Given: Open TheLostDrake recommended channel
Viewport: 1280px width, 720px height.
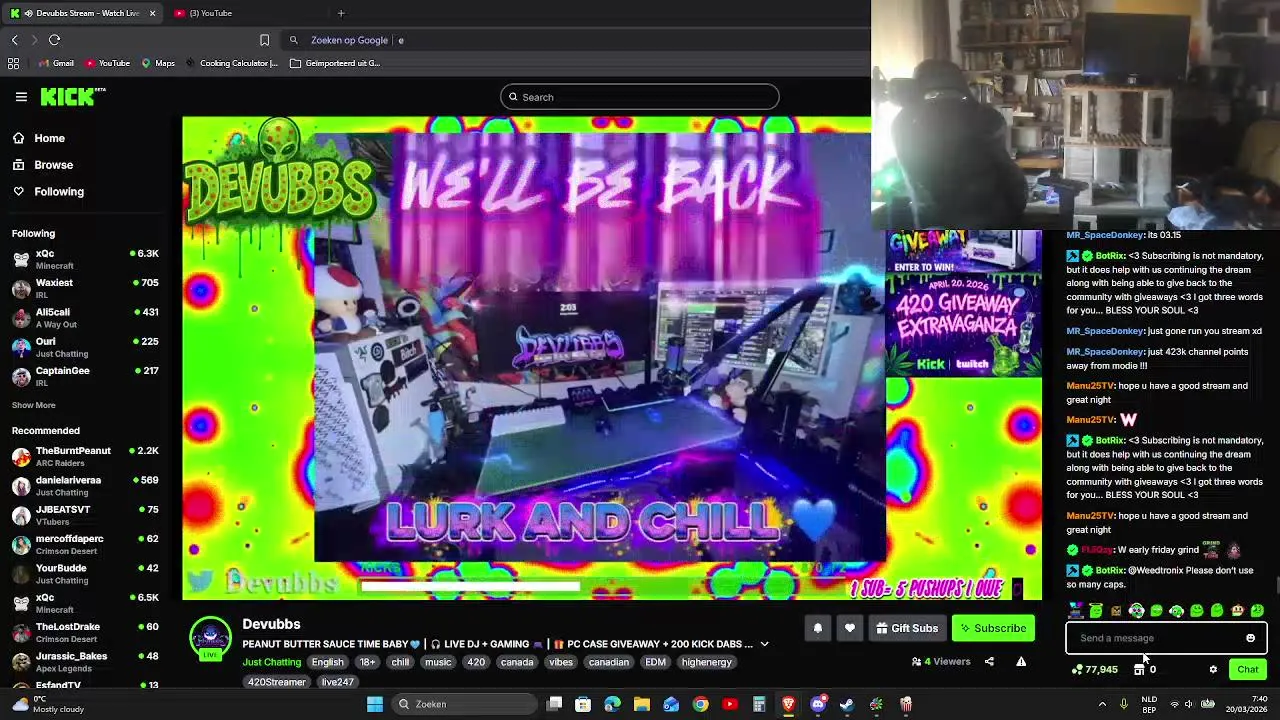Looking at the screenshot, I should pyautogui.click(x=85, y=632).
